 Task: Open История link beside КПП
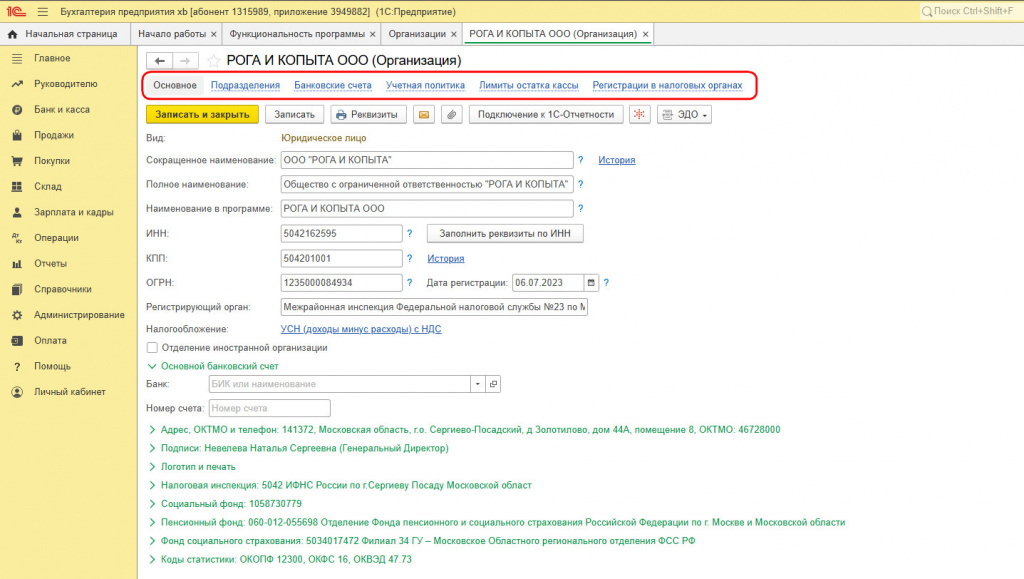pos(446,258)
